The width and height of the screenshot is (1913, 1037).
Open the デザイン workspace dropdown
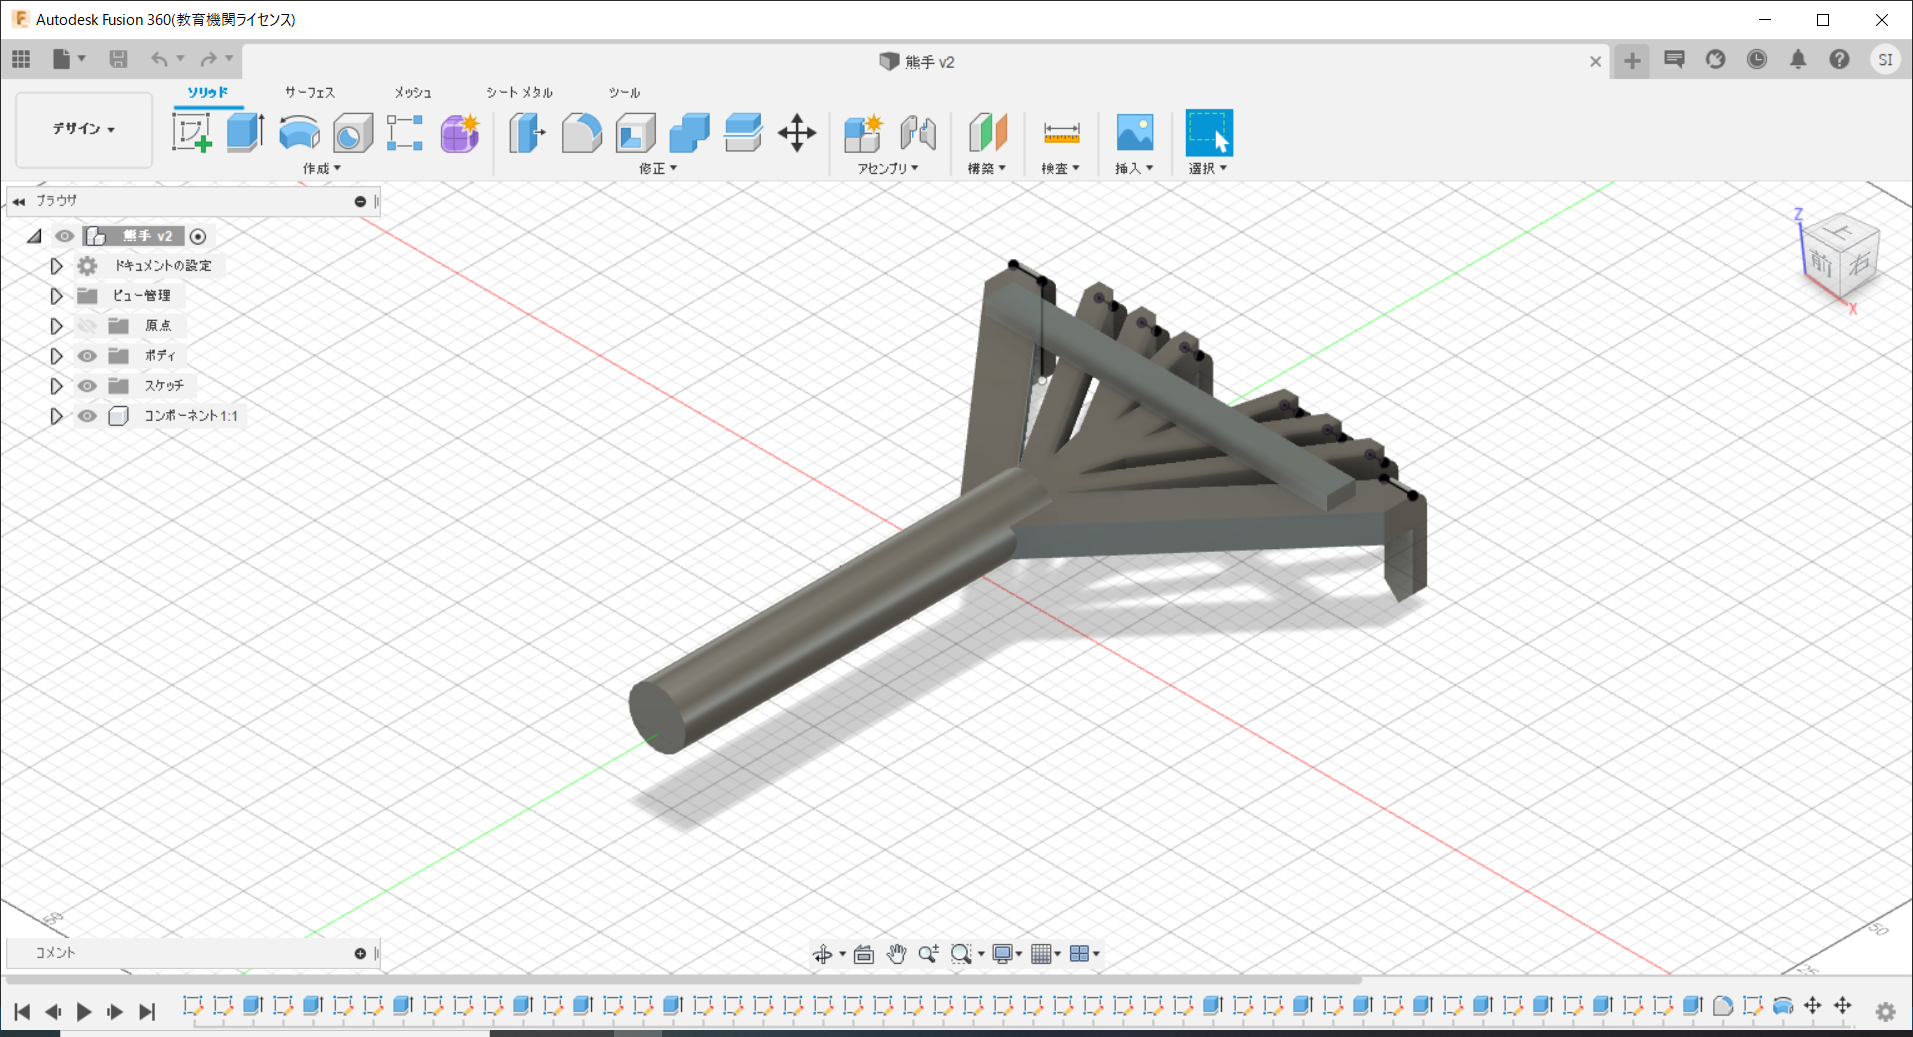click(x=84, y=129)
